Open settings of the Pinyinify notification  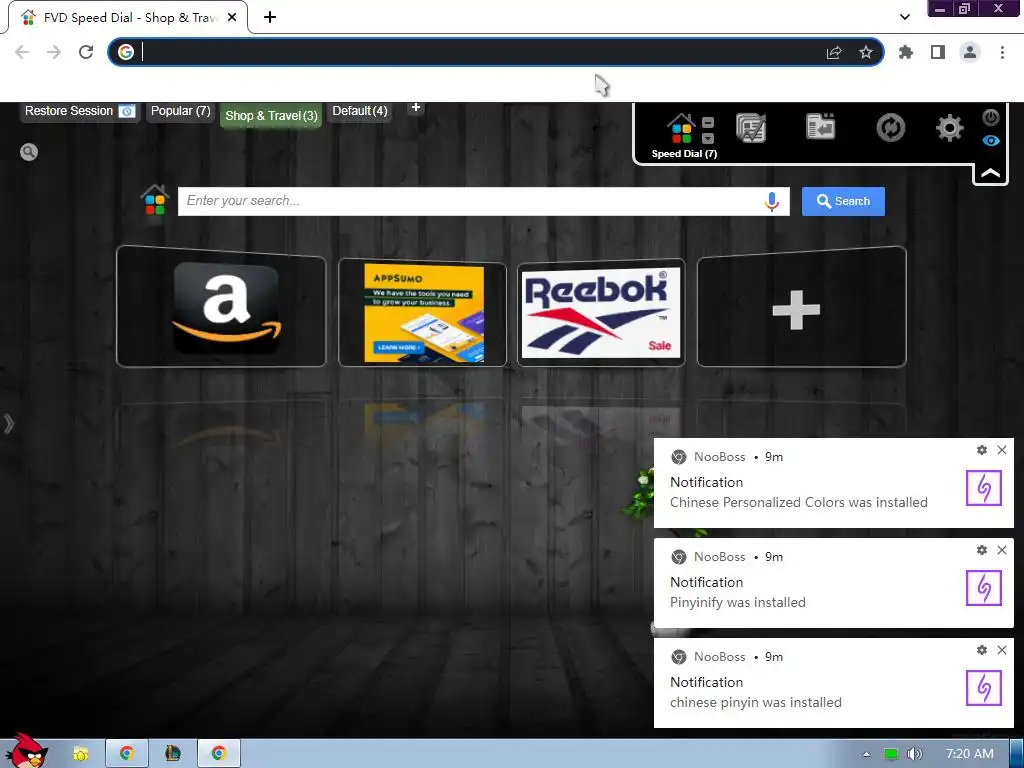point(982,550)
